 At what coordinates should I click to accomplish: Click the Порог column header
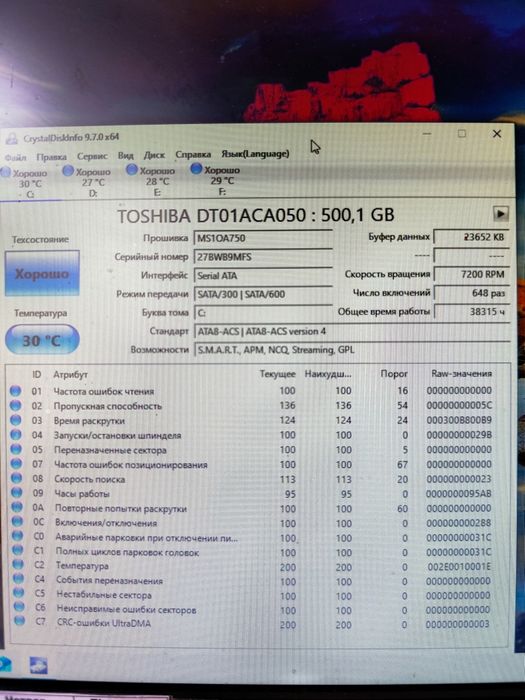coord(394,374)
